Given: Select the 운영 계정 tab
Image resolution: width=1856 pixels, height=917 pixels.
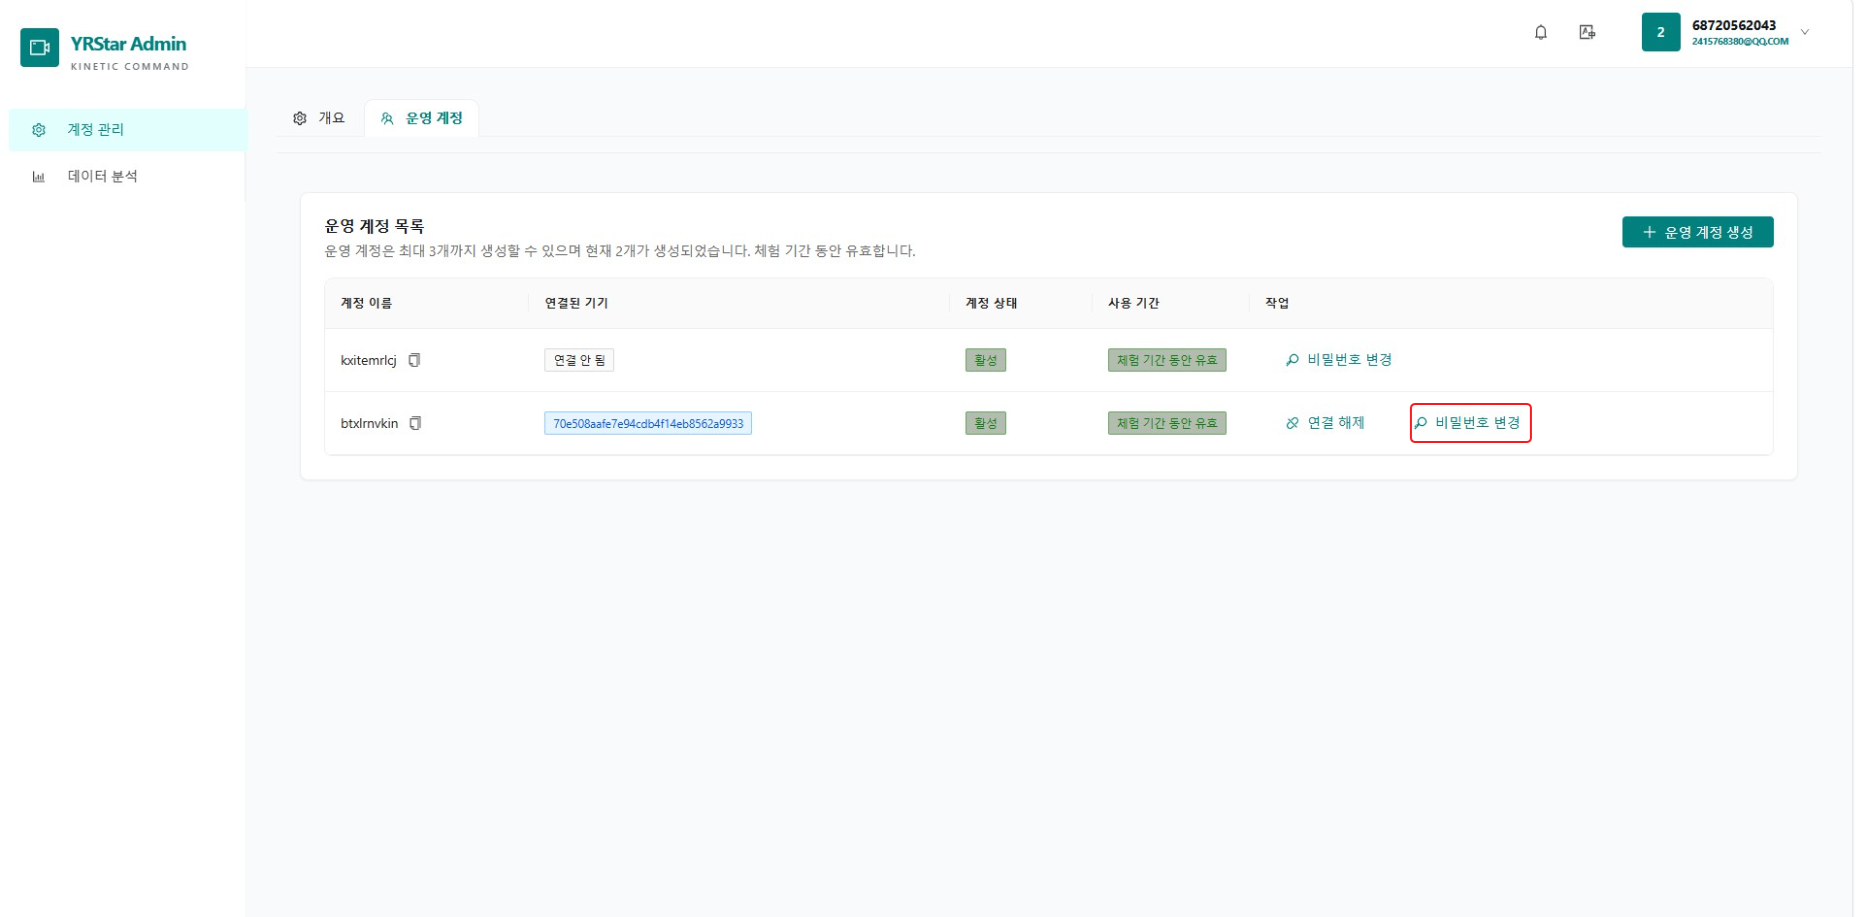Looking at the screenshot, I should point(421,118).
